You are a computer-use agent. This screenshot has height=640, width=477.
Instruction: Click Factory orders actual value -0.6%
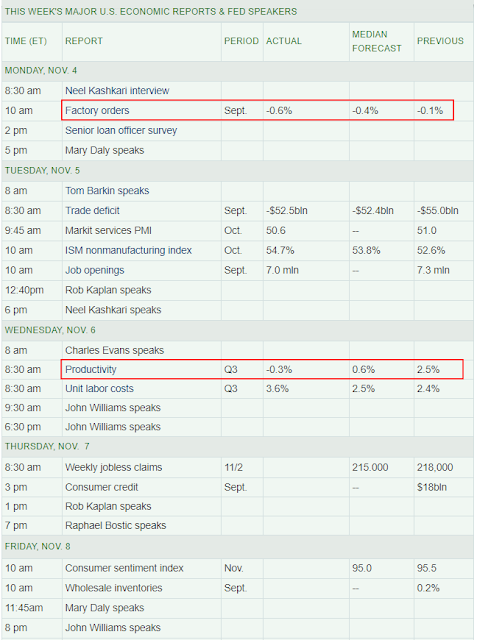[x=279, y=111]
